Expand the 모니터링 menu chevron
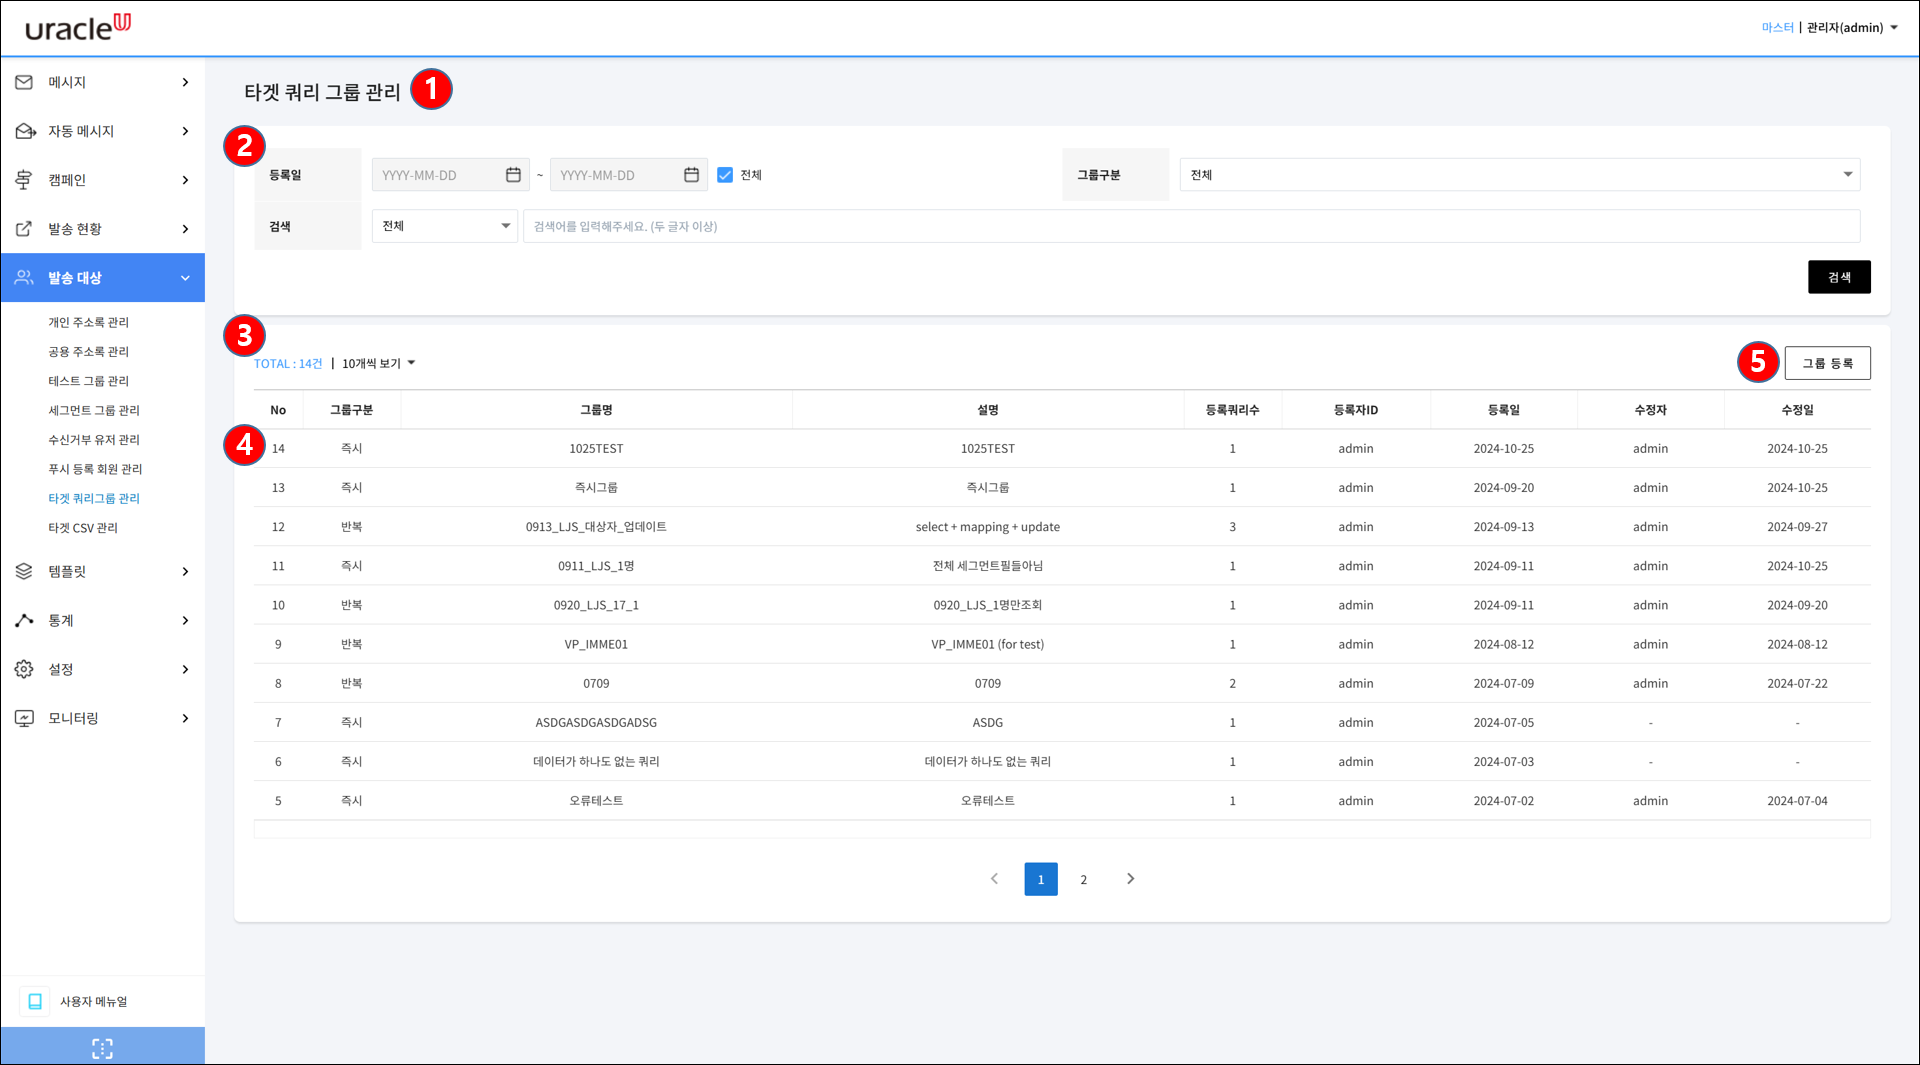 tap(185, 718)
